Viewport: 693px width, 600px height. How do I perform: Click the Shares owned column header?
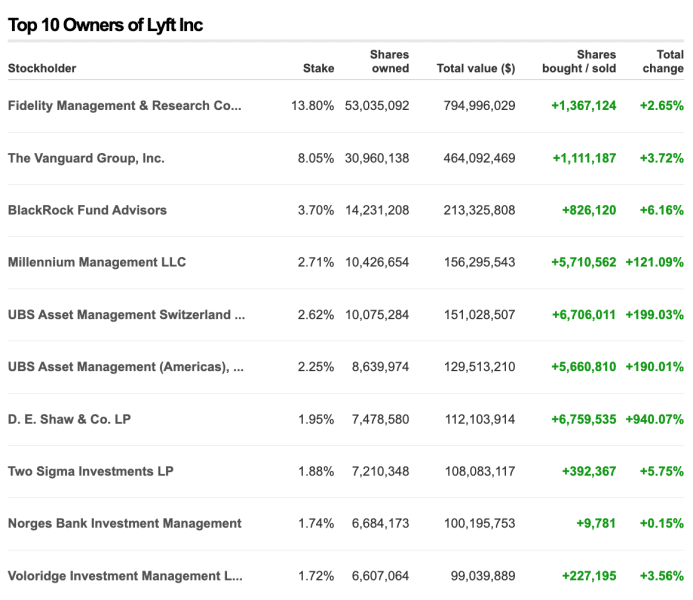(x=389, y=61)
